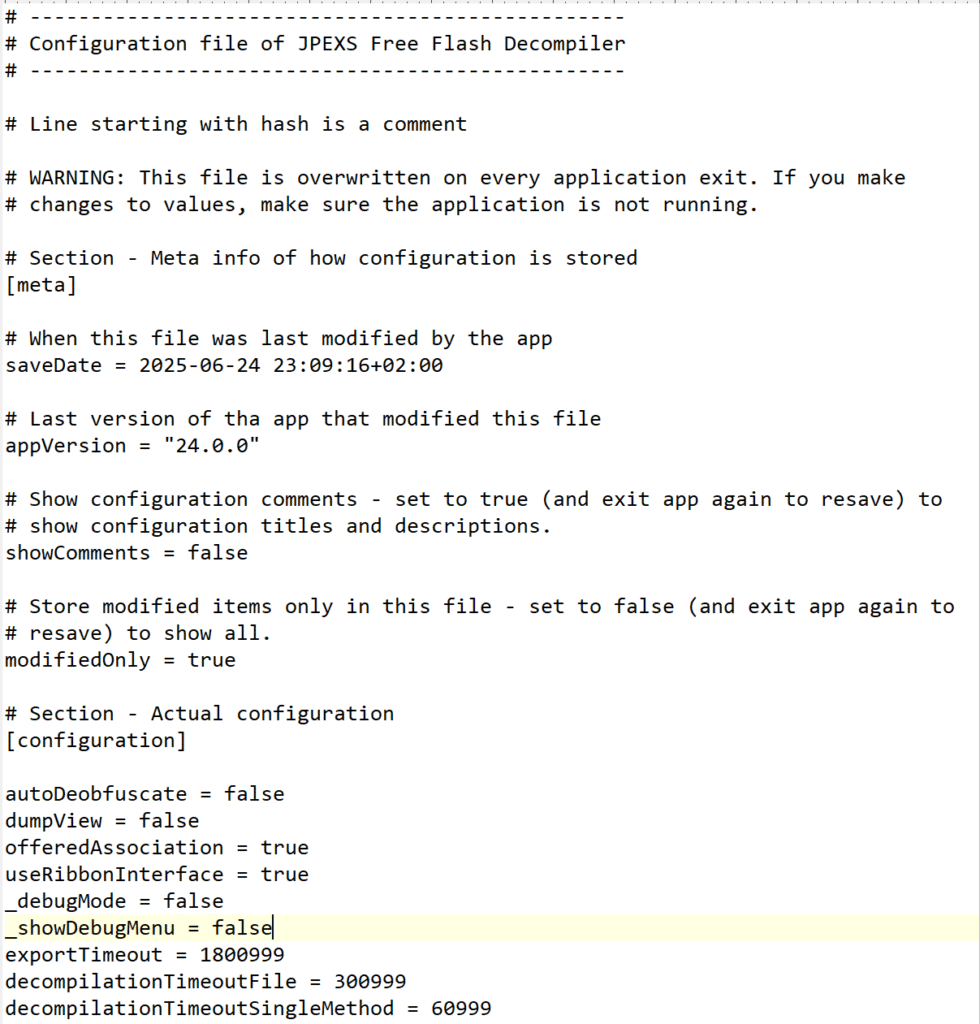Click the "Last version of tha app" comment
Screen dimensions: 980x1024
(x=303, y=419)
